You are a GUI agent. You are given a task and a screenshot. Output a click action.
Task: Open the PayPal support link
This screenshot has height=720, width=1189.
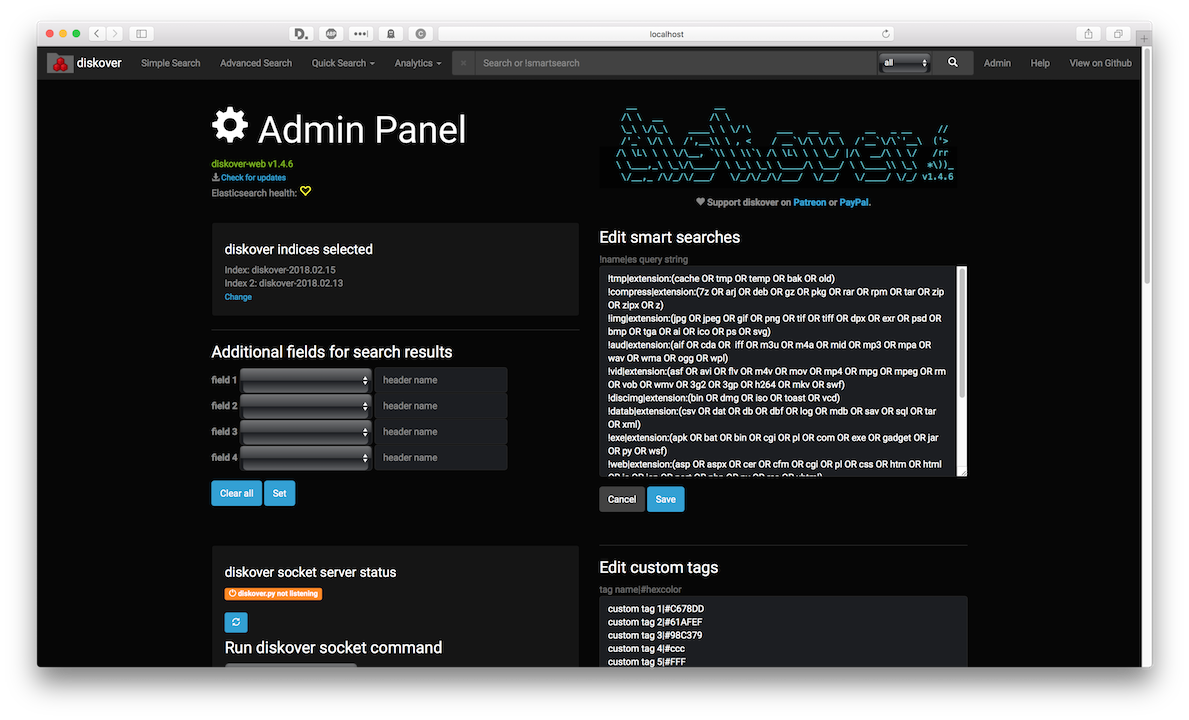pos(854,202)
